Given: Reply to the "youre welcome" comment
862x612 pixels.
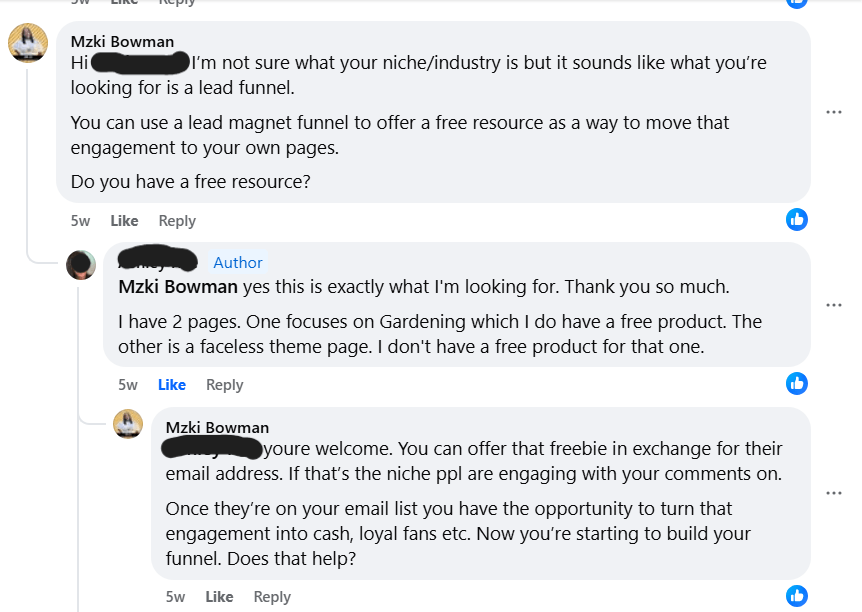Looking at the screenshot, I should tap(272, 597).
